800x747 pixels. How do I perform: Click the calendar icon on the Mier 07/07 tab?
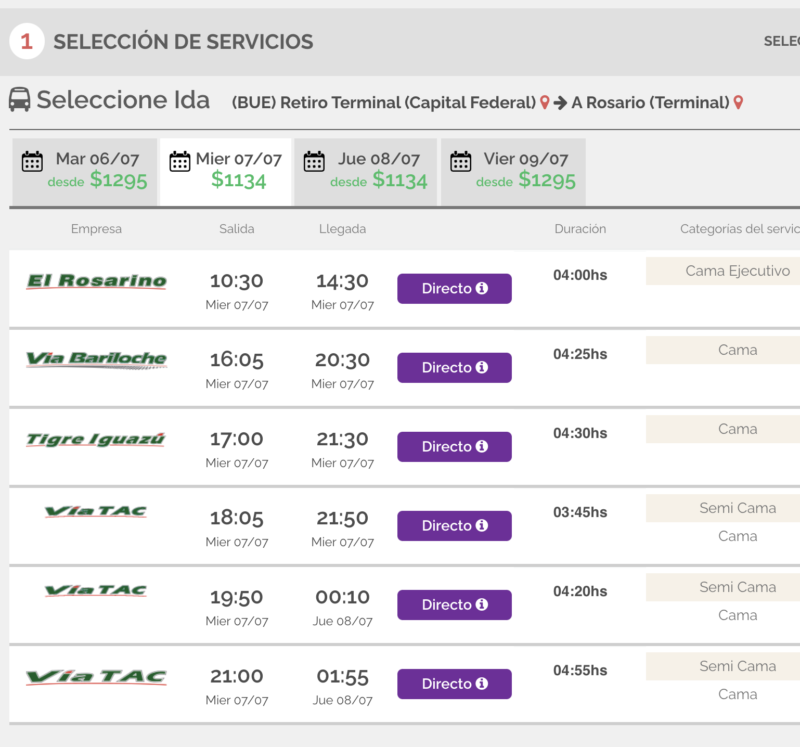click(x=180, y=162)
